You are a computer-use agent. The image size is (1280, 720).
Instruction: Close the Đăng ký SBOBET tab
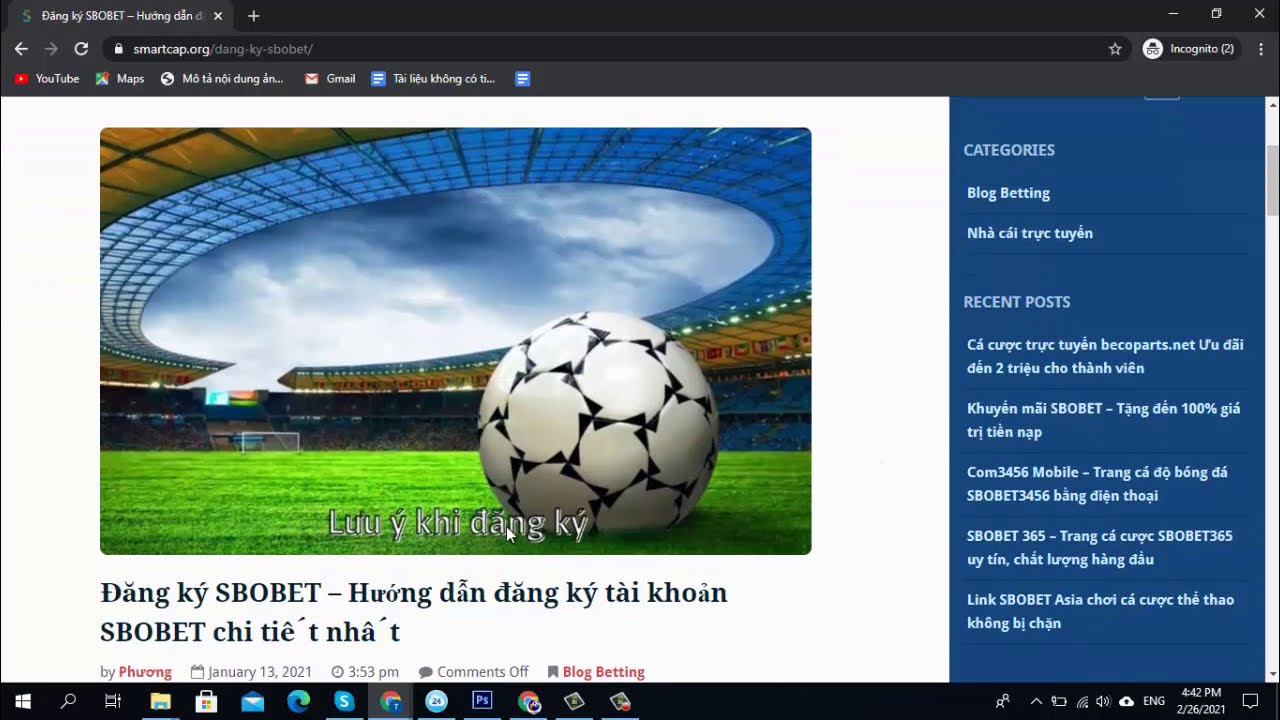point(218,16)
